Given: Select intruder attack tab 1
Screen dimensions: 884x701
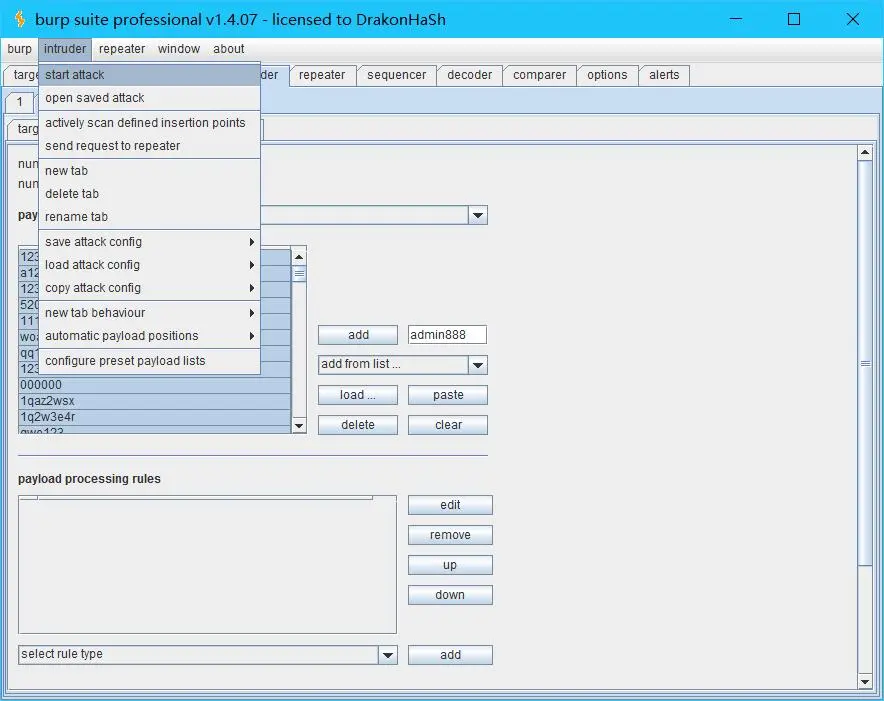Looking at the screenshot, I should point(20,102).
